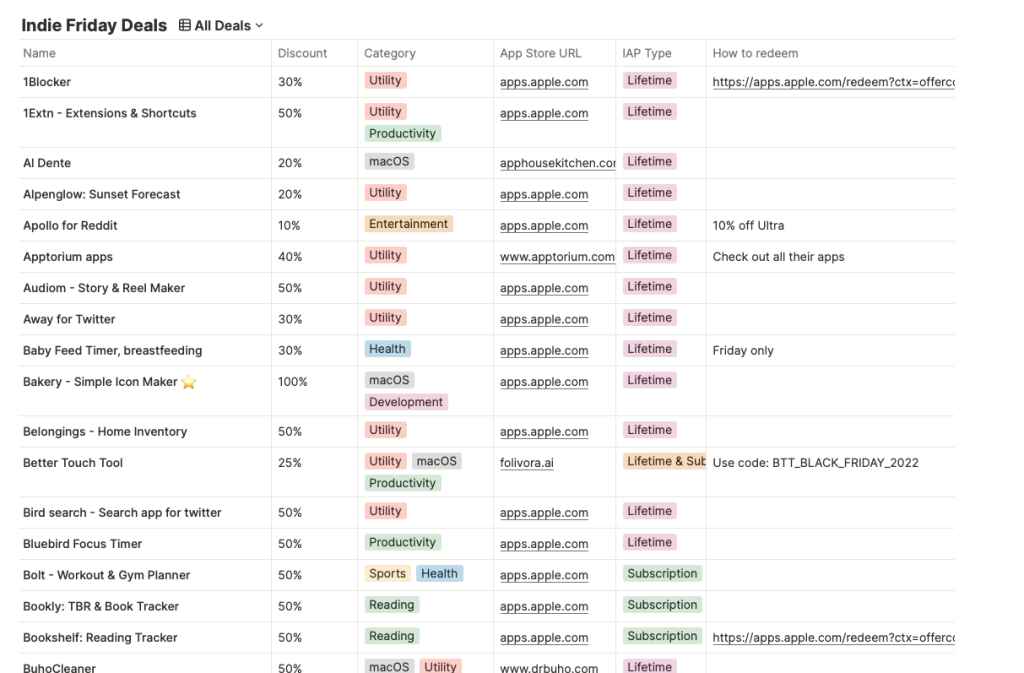Viewport: 1024px width, 673px height.
Task: Click the table view icon beside All Deals
Action: (x=185, y=26)
